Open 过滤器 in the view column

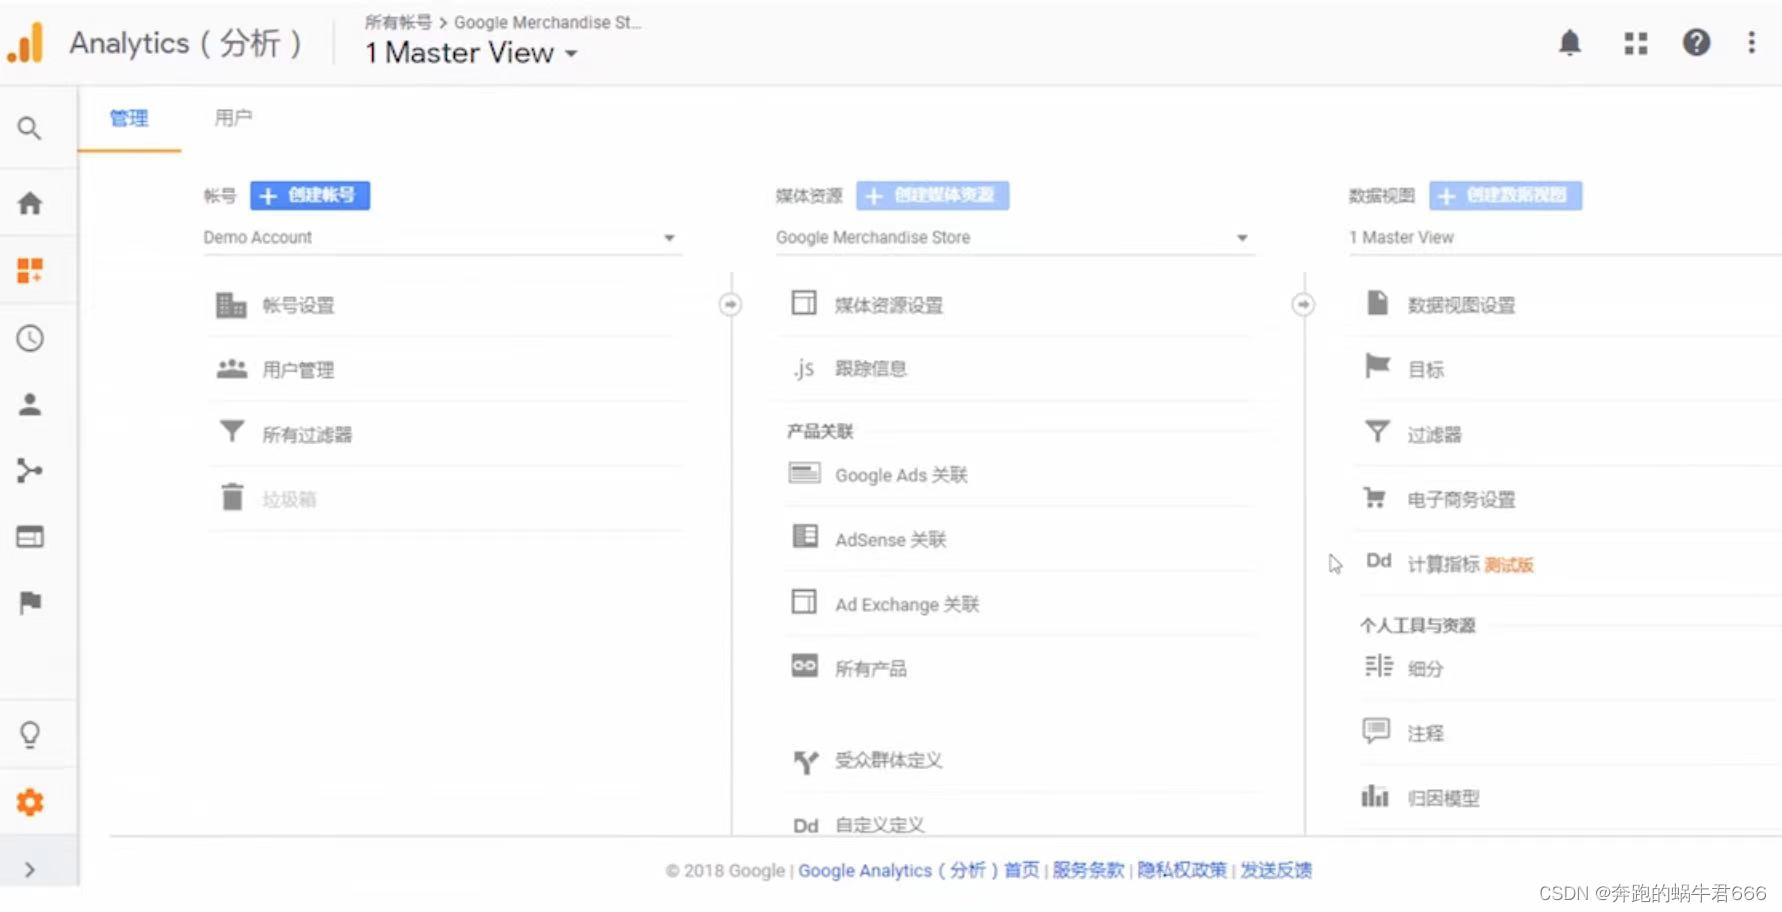[x=1567, y=434]
